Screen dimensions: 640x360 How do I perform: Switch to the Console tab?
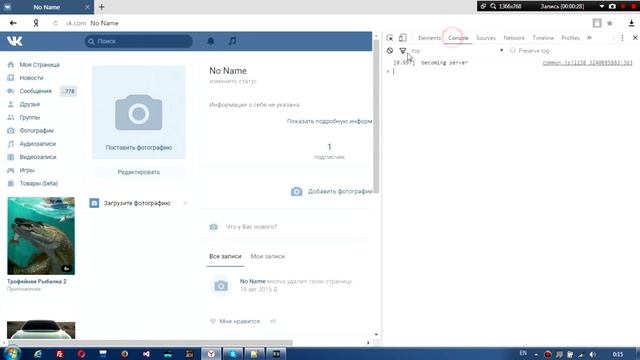point(458,38)
